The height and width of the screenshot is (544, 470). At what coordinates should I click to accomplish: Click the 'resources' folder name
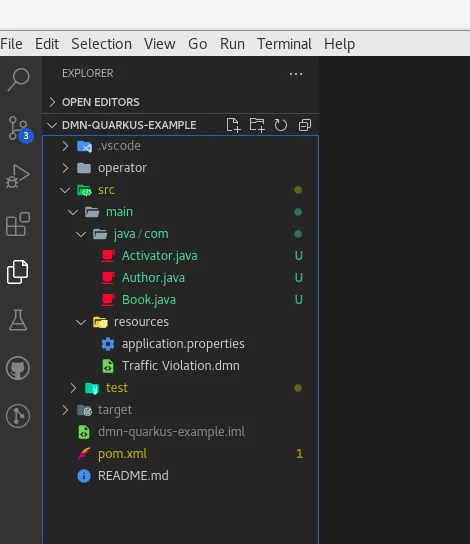(142, 322)
